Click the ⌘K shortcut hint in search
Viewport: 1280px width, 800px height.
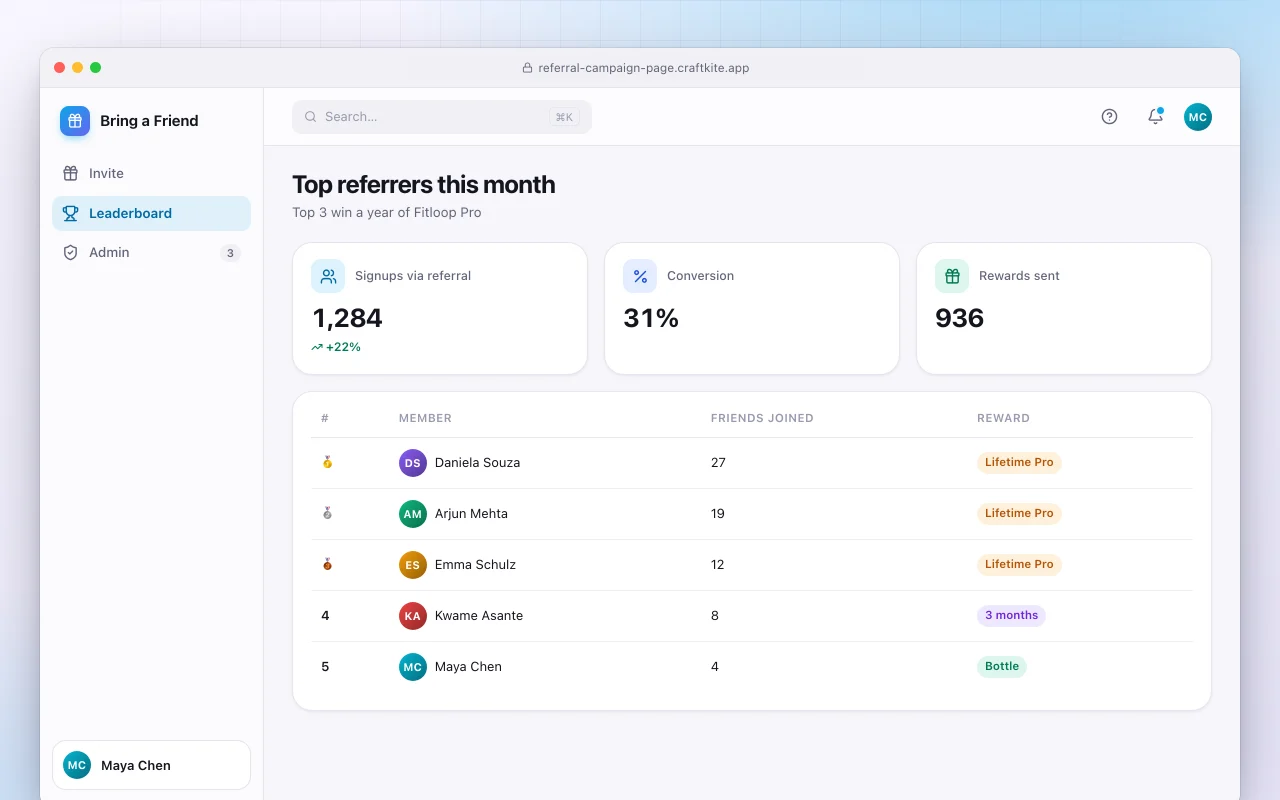click(x=564, y=117)
